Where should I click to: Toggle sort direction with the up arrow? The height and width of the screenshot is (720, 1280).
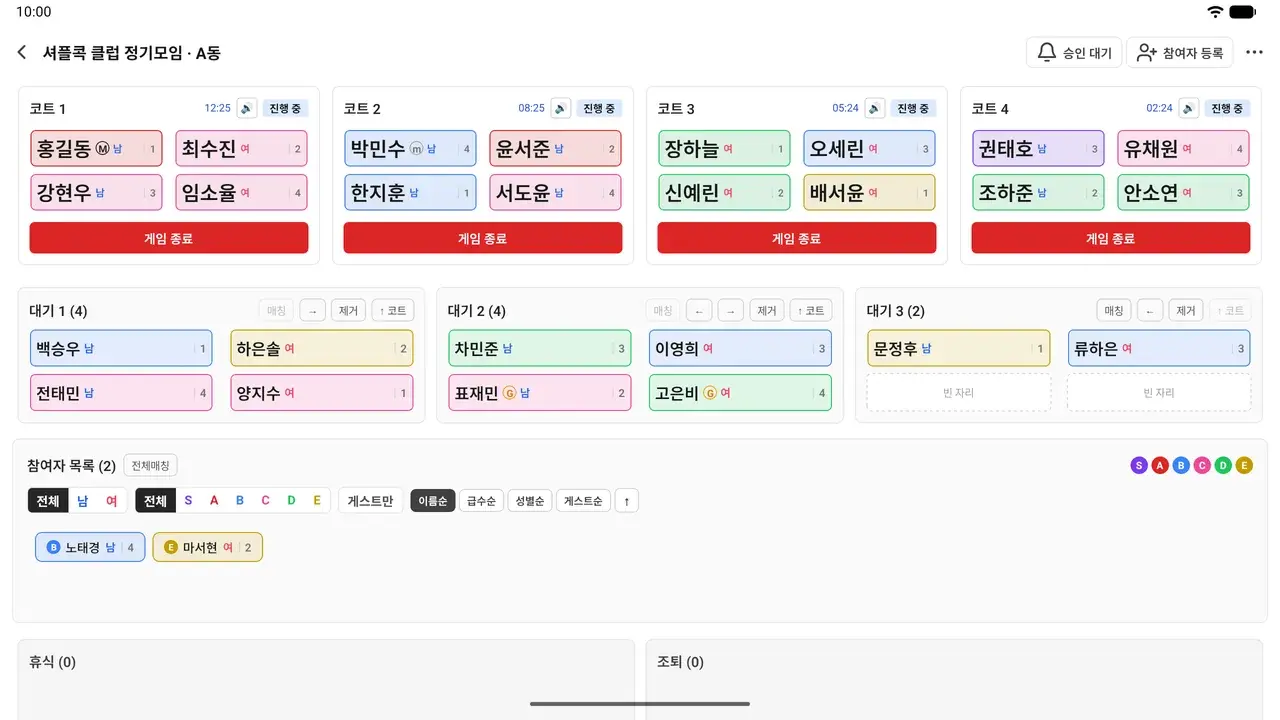pyautogui.click(x=626, y=501)
